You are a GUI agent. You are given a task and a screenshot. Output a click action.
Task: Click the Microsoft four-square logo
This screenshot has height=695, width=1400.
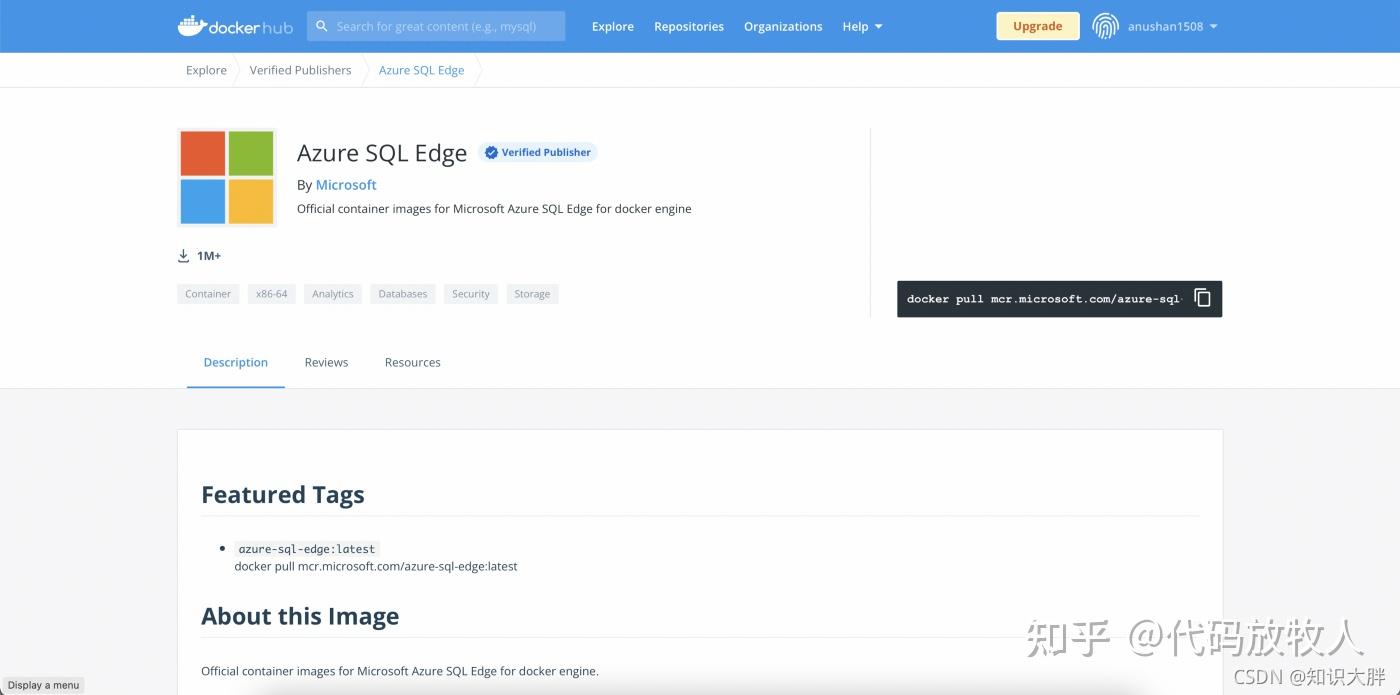226,177
